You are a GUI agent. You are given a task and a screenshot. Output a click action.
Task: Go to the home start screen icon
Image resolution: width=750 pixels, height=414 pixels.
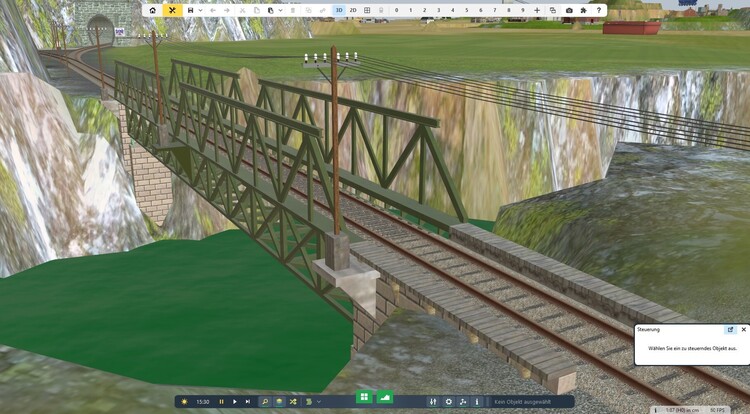[x=153, y=10]
